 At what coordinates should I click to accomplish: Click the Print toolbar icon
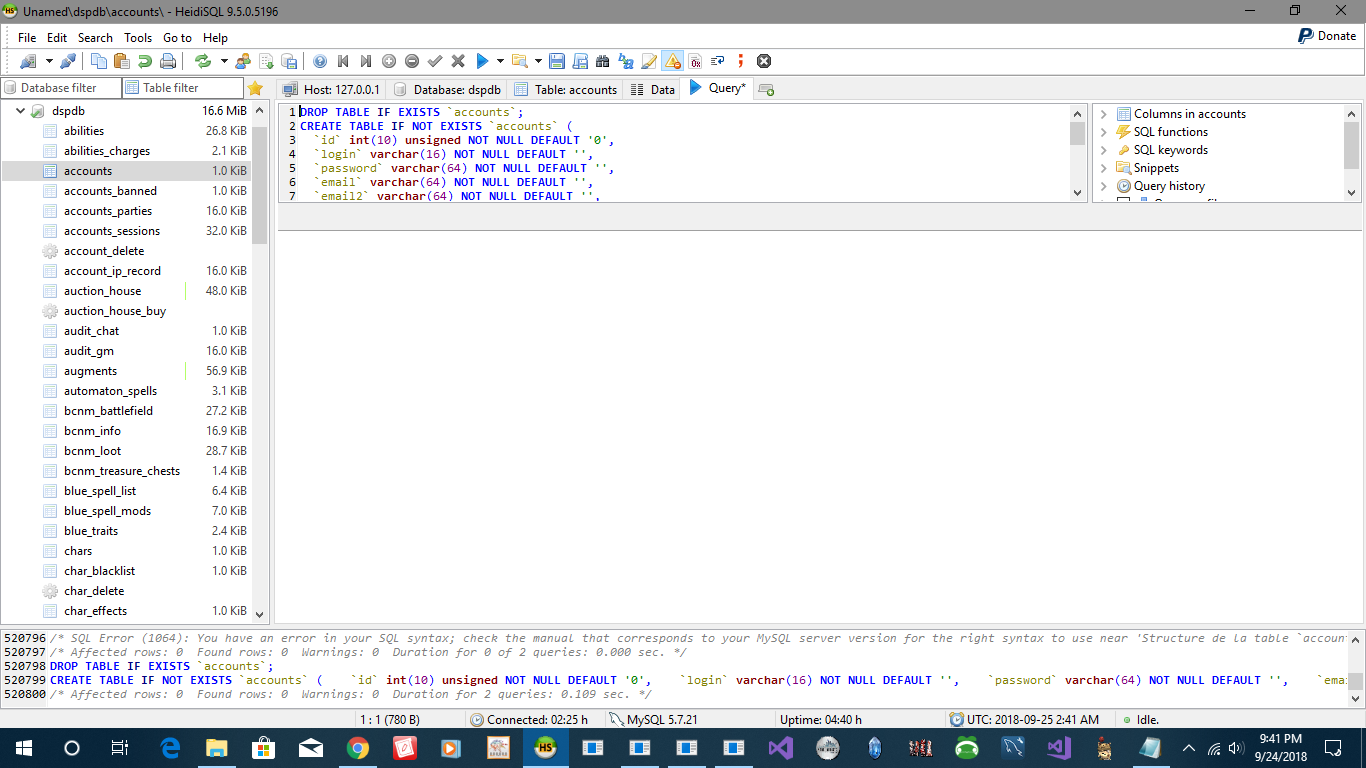pos(168,61)
